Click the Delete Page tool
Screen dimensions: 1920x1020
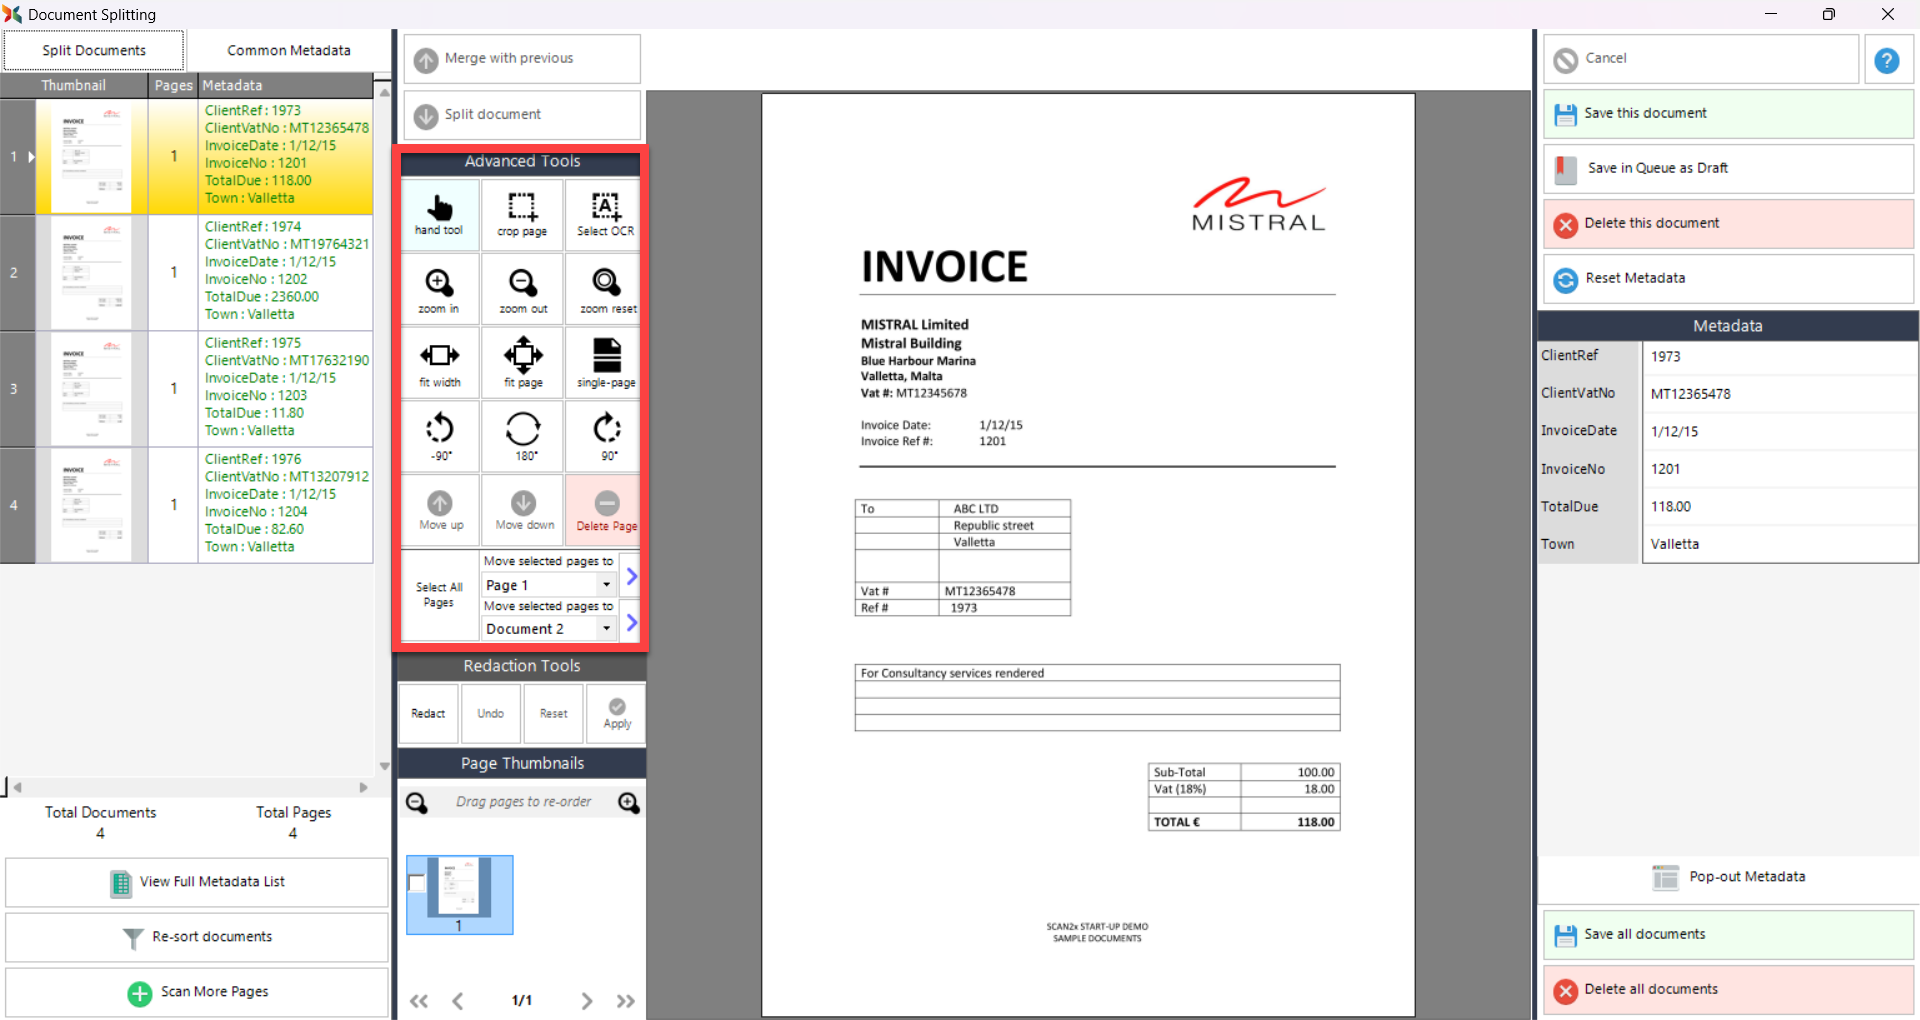tap(606, 510)
